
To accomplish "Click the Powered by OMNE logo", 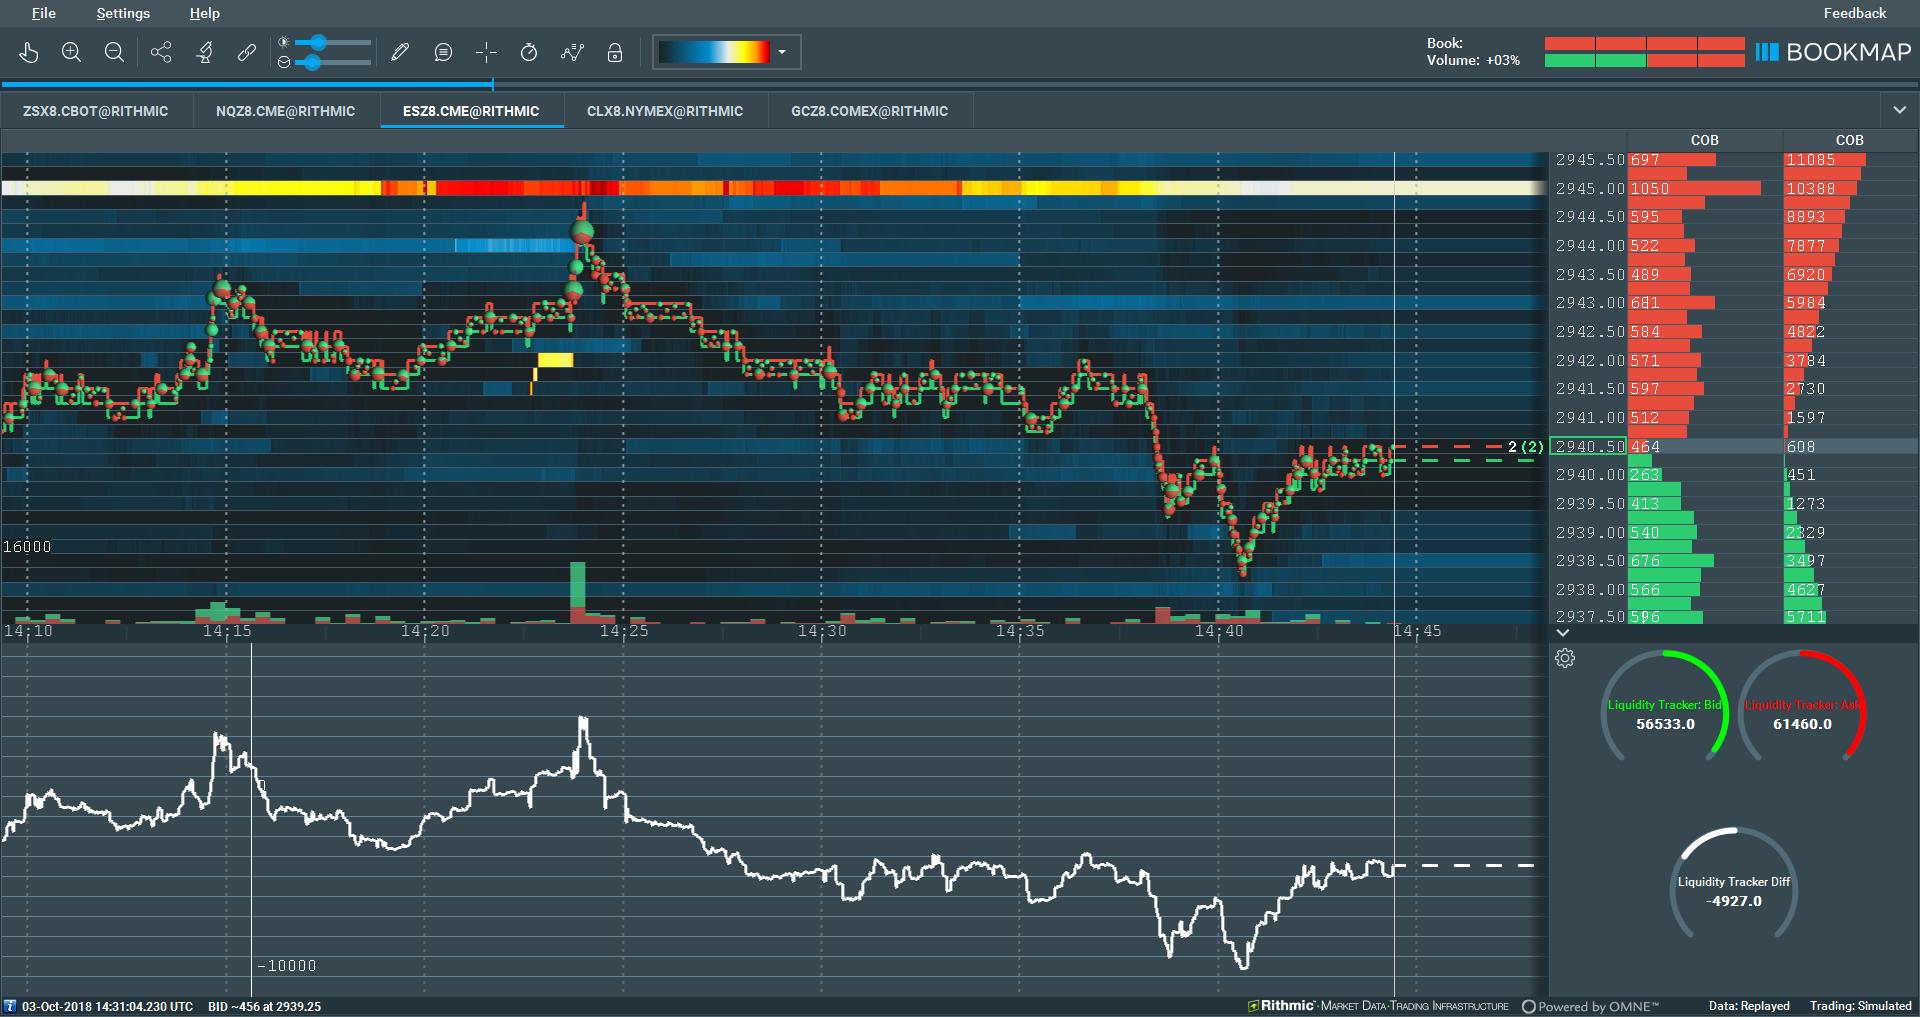I will [1590, 1007].
